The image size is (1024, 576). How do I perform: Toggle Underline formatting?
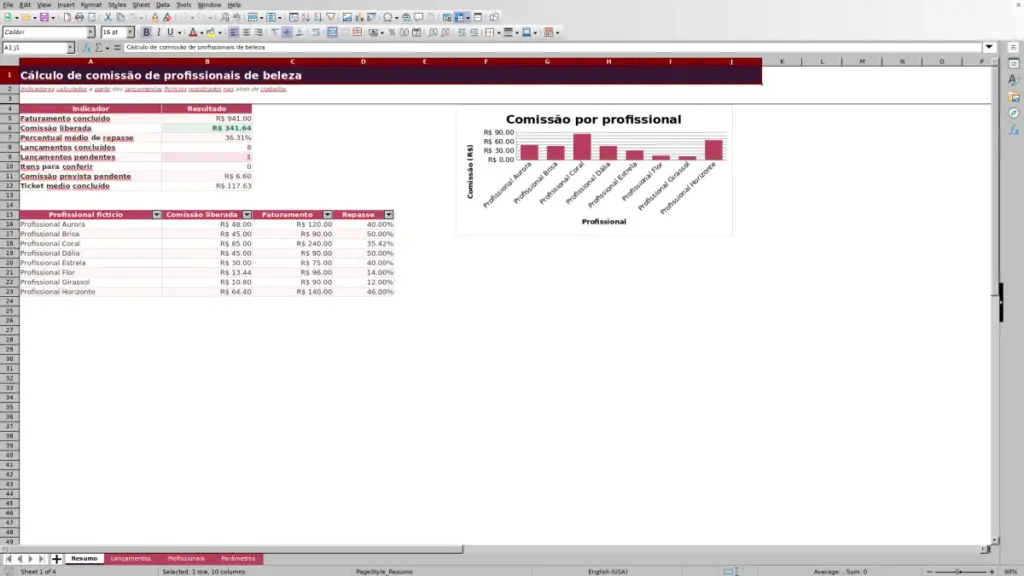click(x=170, y=33)
